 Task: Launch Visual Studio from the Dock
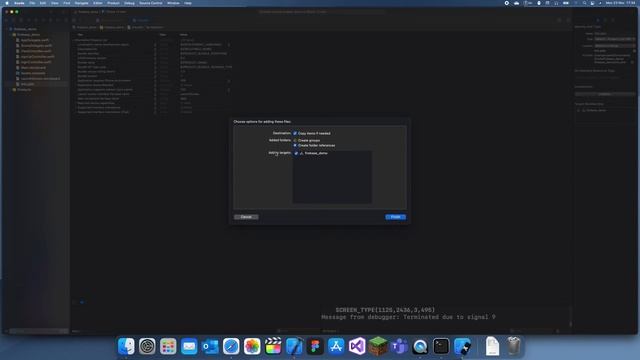point(357,347)
